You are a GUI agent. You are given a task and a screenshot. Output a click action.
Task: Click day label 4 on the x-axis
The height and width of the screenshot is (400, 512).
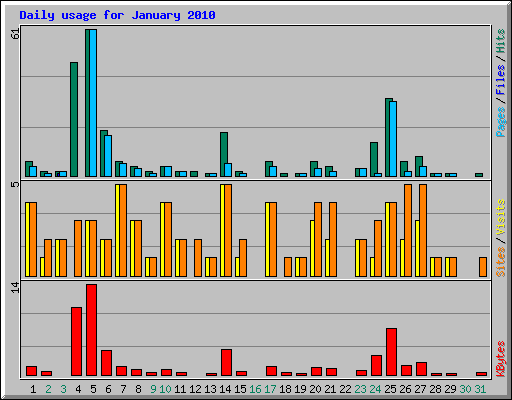coord(78,389)
